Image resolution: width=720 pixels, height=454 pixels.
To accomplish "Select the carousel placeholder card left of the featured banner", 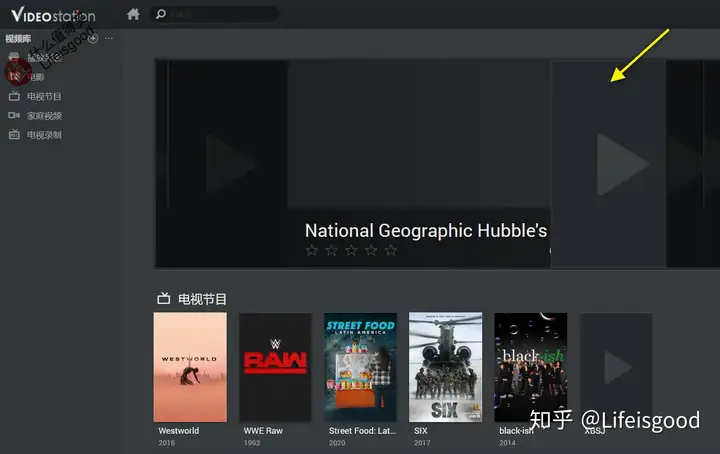I will tap(228, 164).
